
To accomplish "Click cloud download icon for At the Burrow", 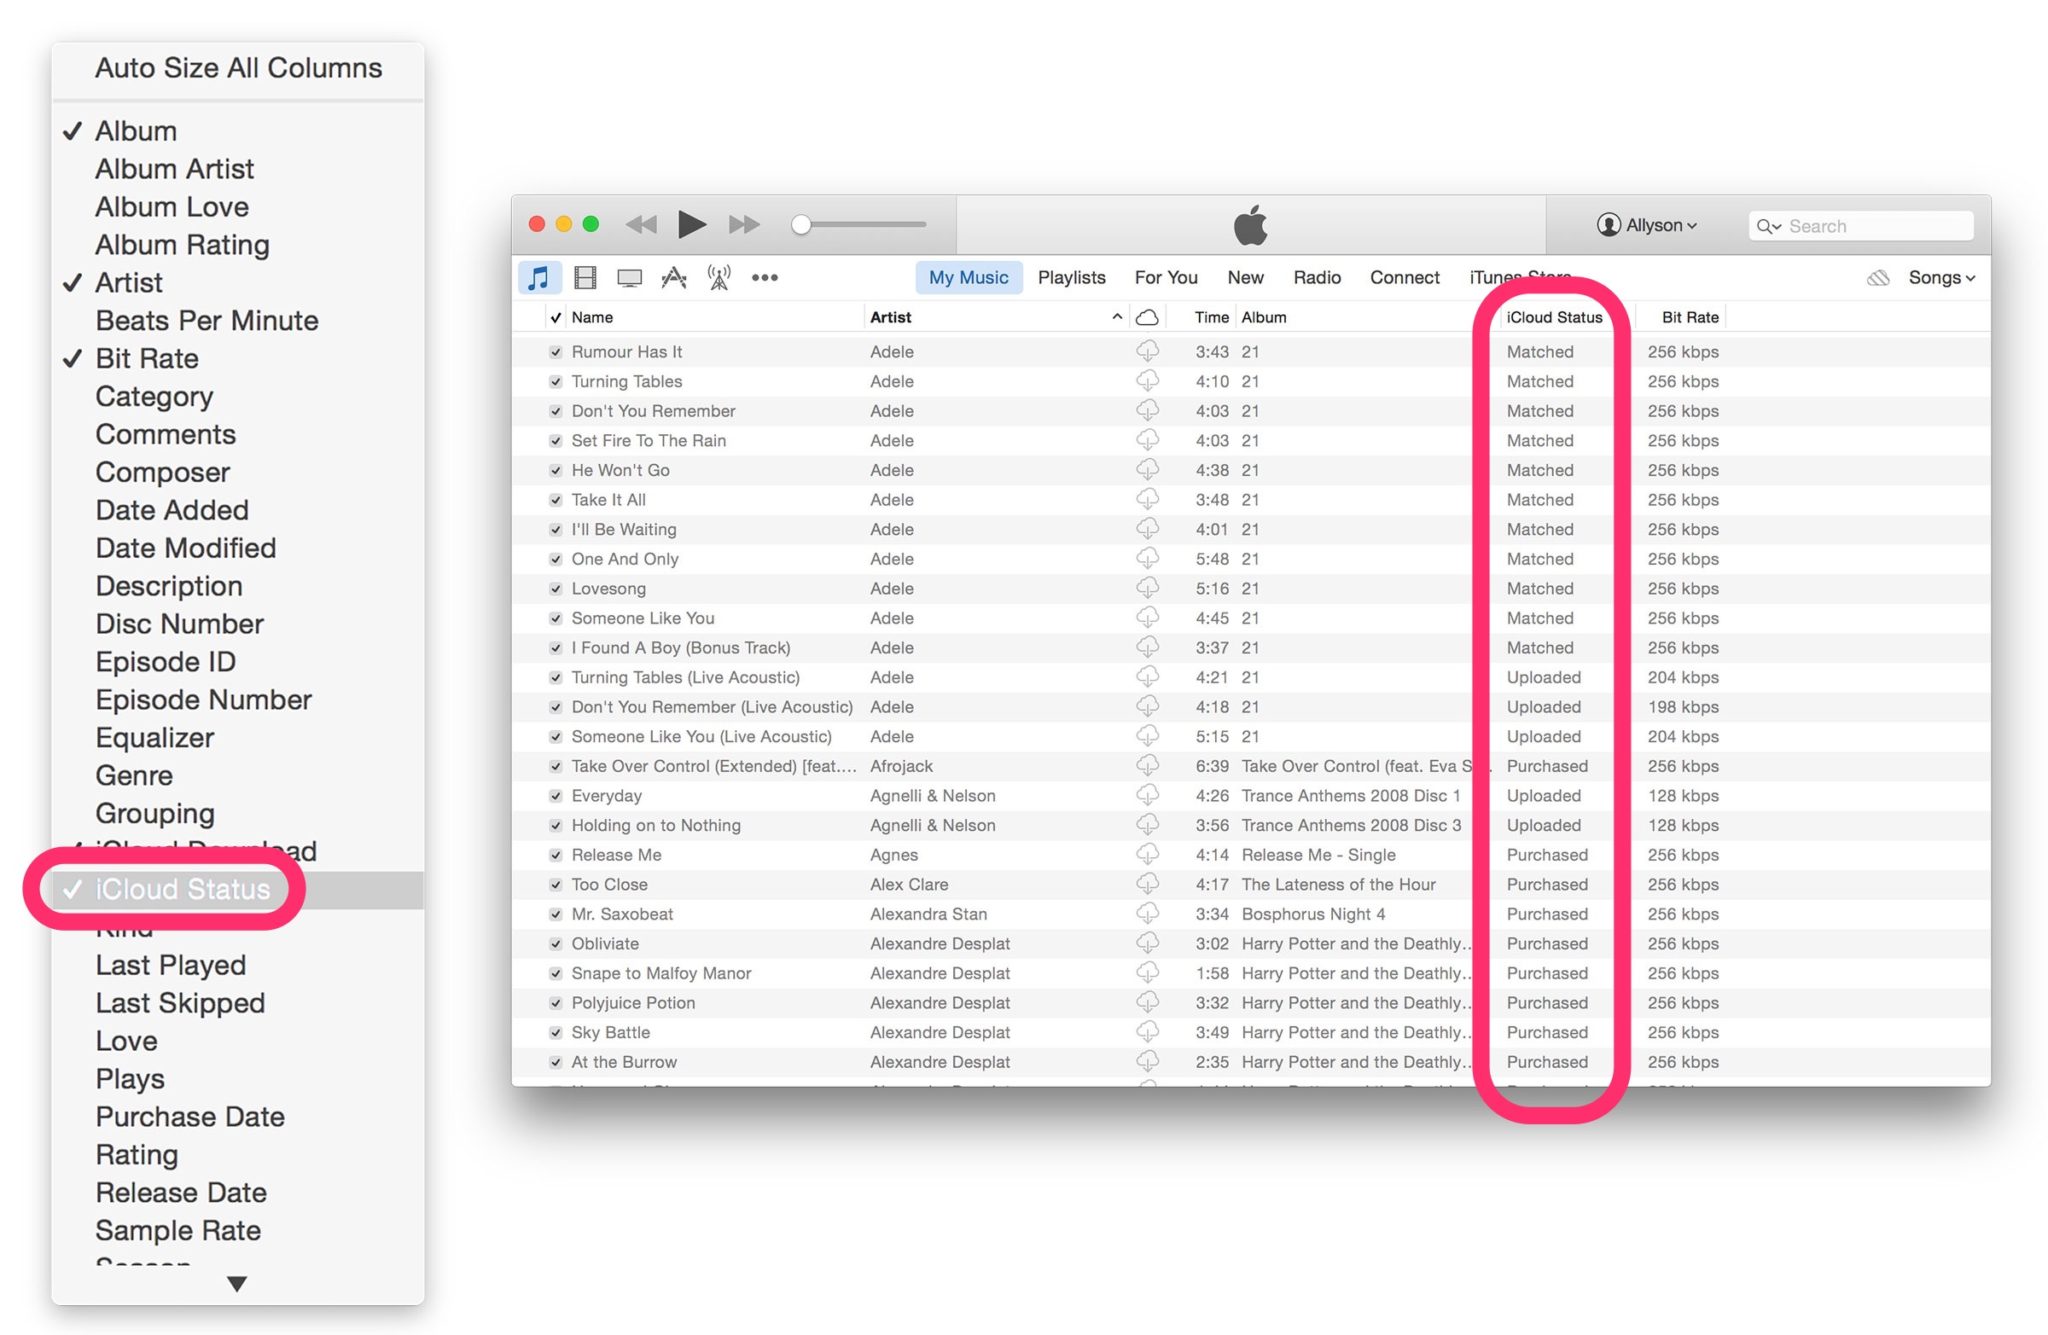I will click(x=1147, y=1061).
